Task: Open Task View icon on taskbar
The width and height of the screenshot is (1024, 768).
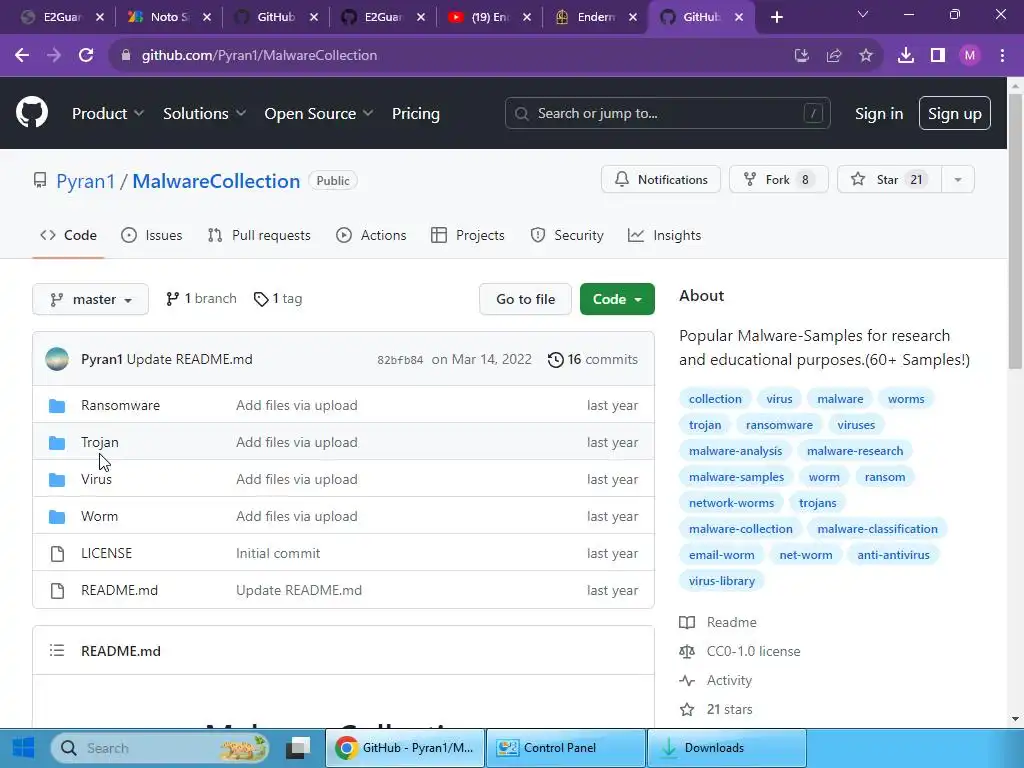Action: 298,748
